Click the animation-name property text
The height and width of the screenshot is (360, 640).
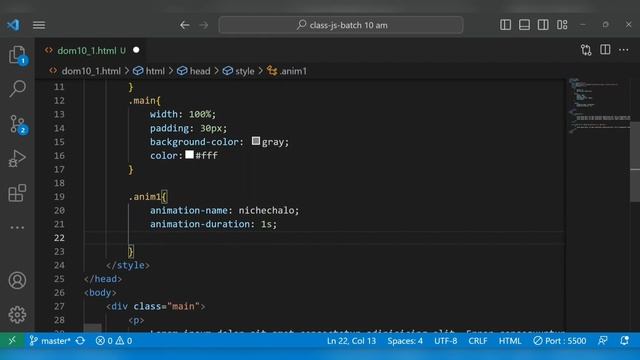(x=189, y=211)
